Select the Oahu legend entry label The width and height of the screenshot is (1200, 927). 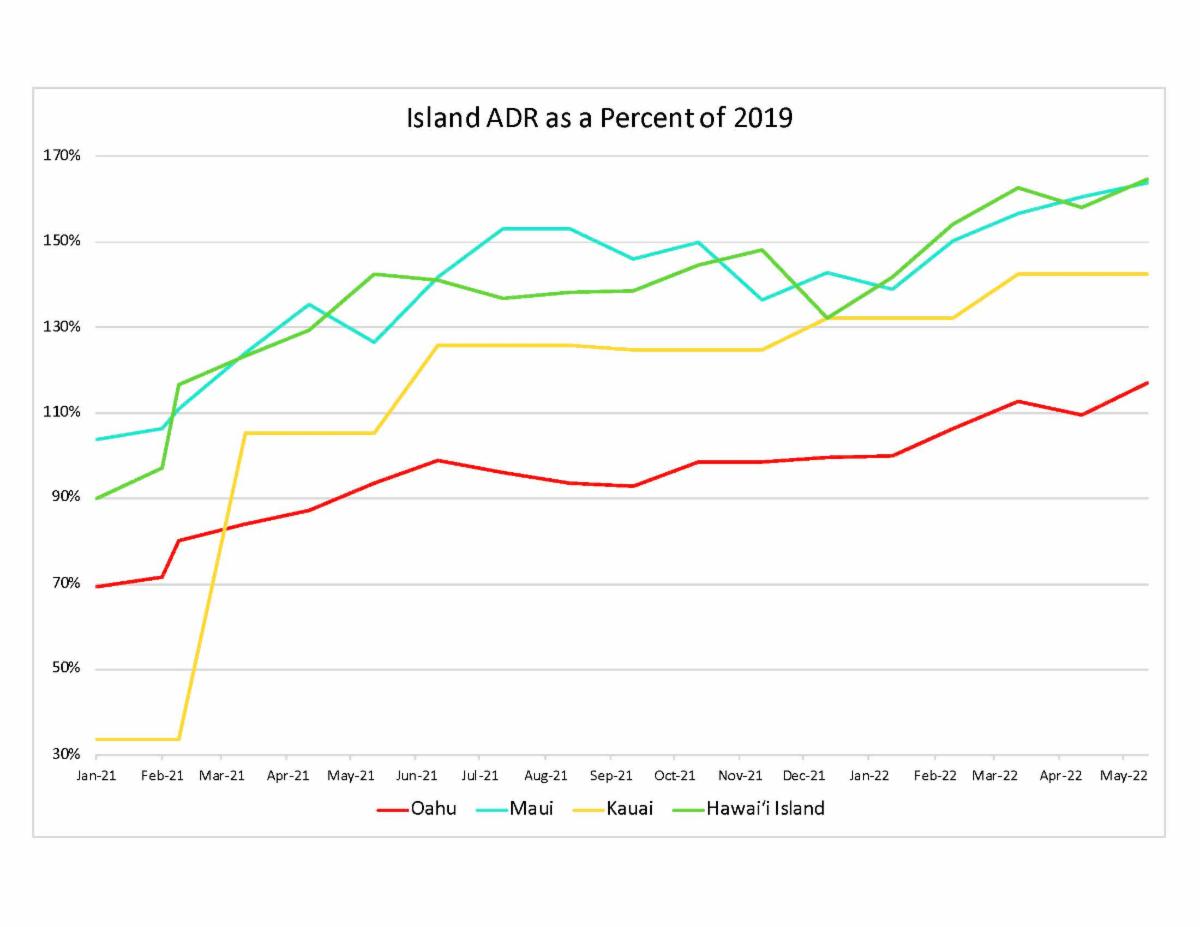(x=433, y=809)
